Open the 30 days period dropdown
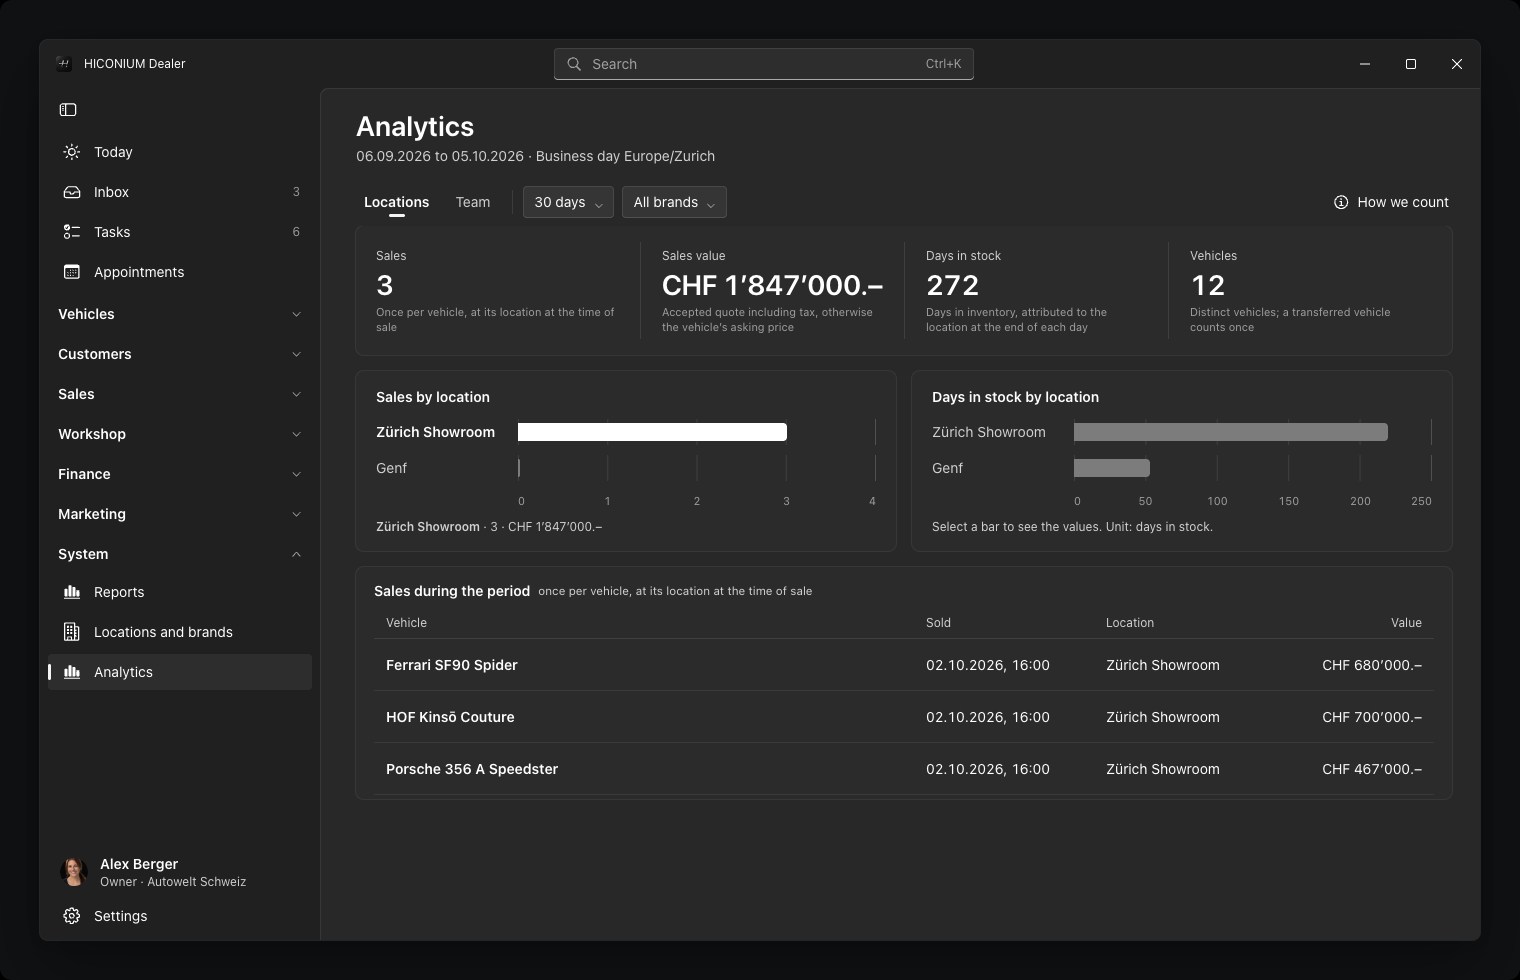This screenshot has height=980, width=1520. point(568,202)
